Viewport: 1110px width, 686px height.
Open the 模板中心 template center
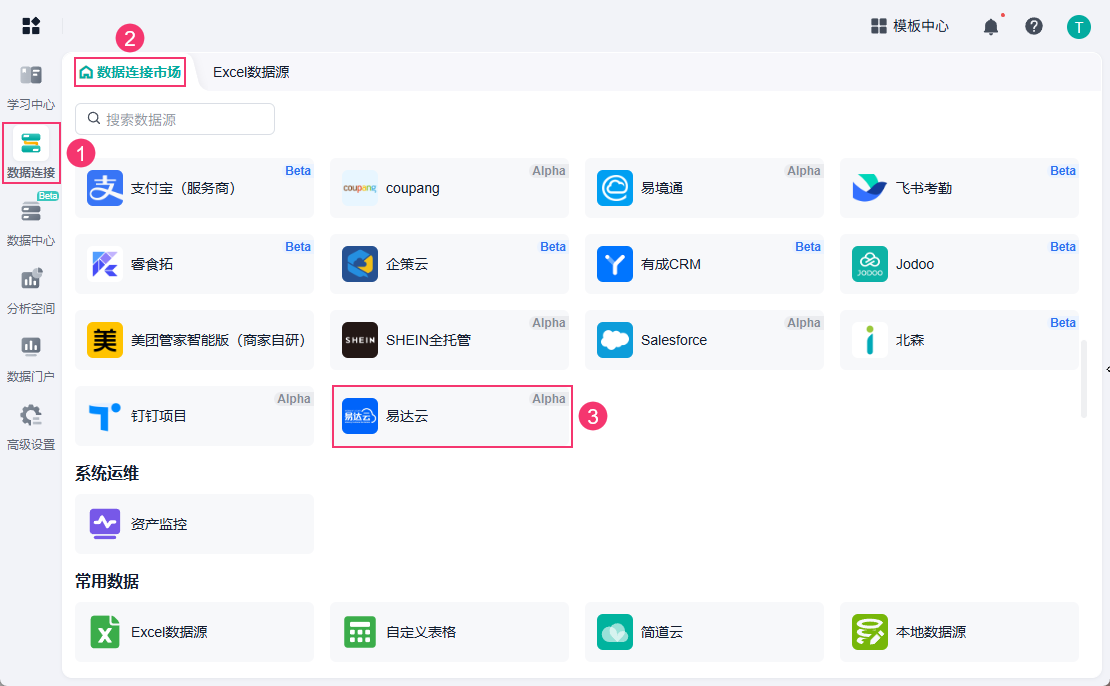[x=909, y=26]
